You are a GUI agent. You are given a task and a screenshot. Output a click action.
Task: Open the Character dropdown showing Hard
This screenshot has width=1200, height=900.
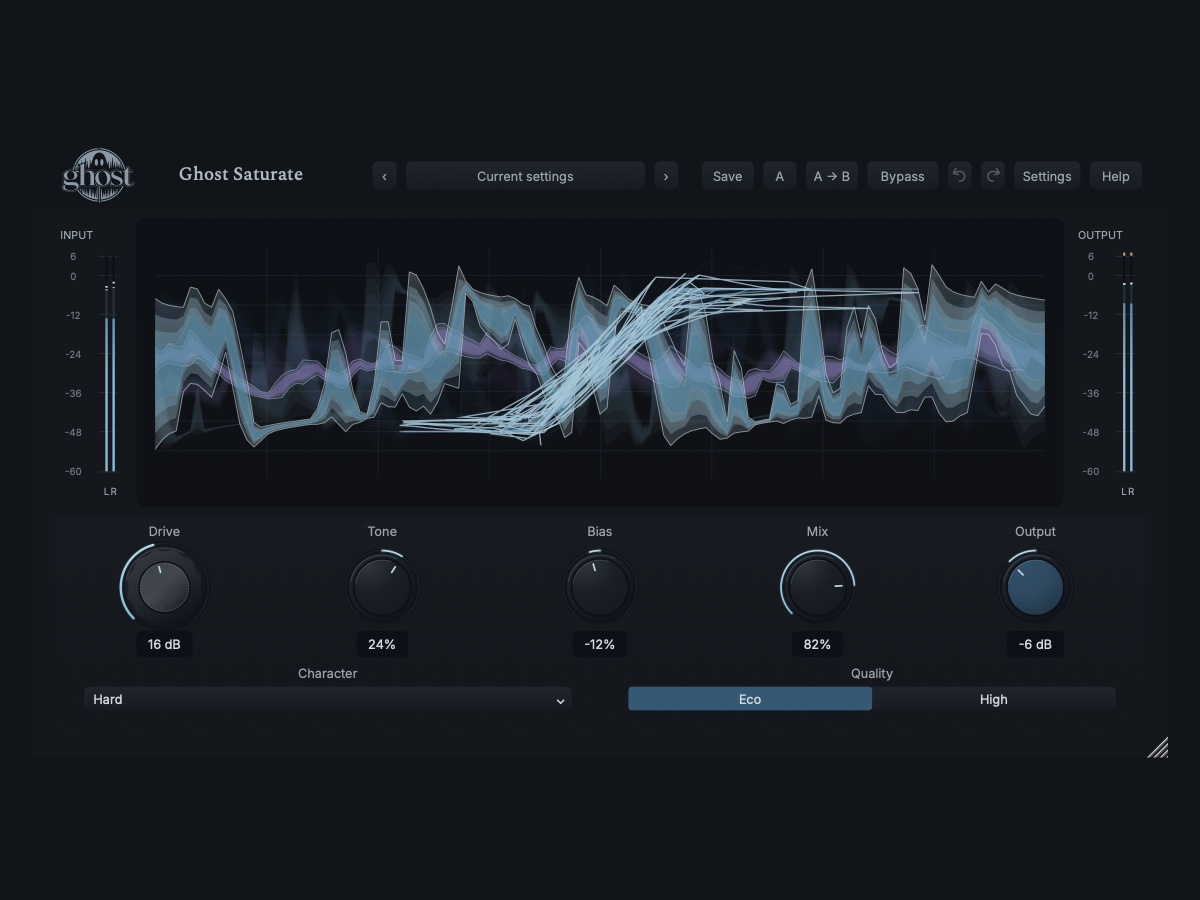pyautogui.click(x=328, y=699)
